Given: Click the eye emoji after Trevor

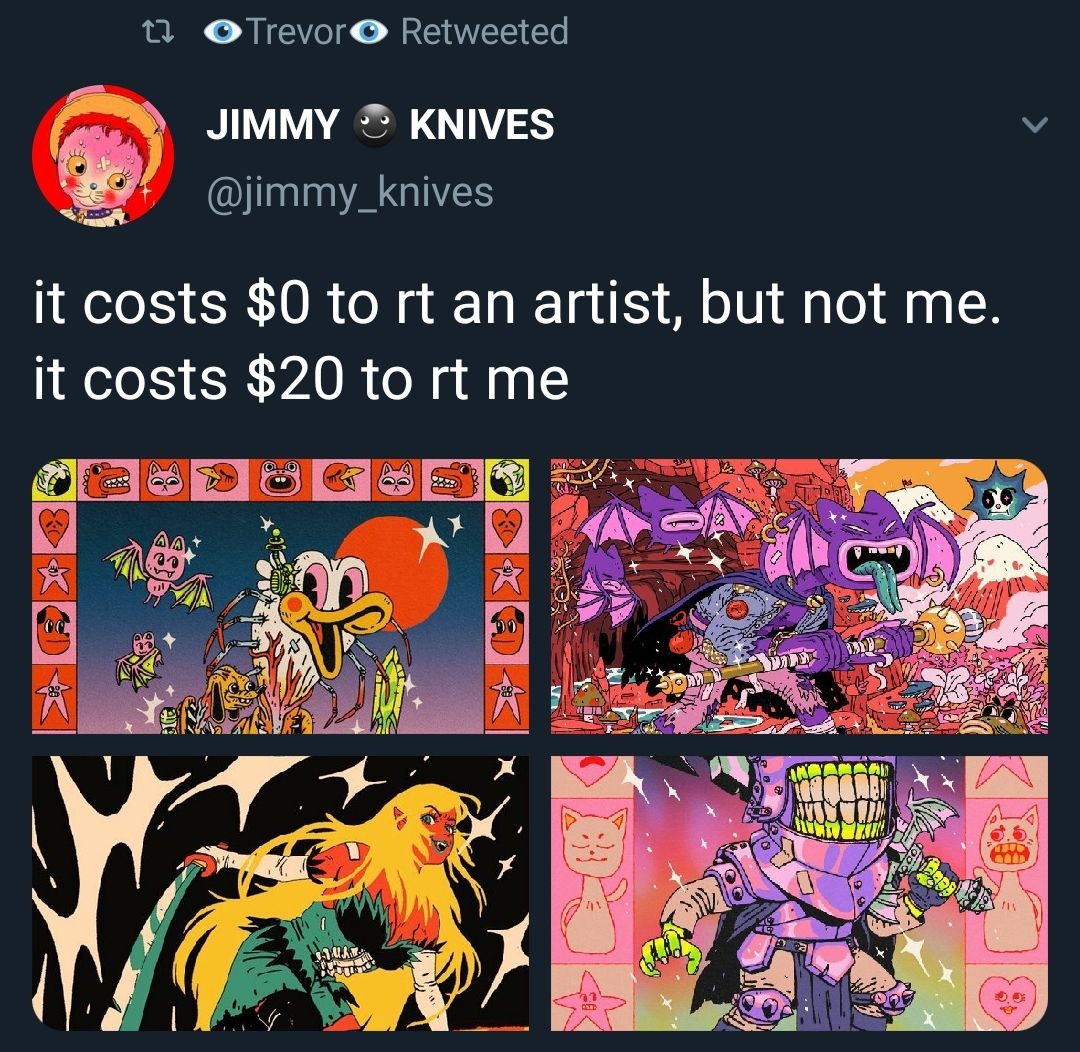Looking at the screenshot, I should (370, 32).
